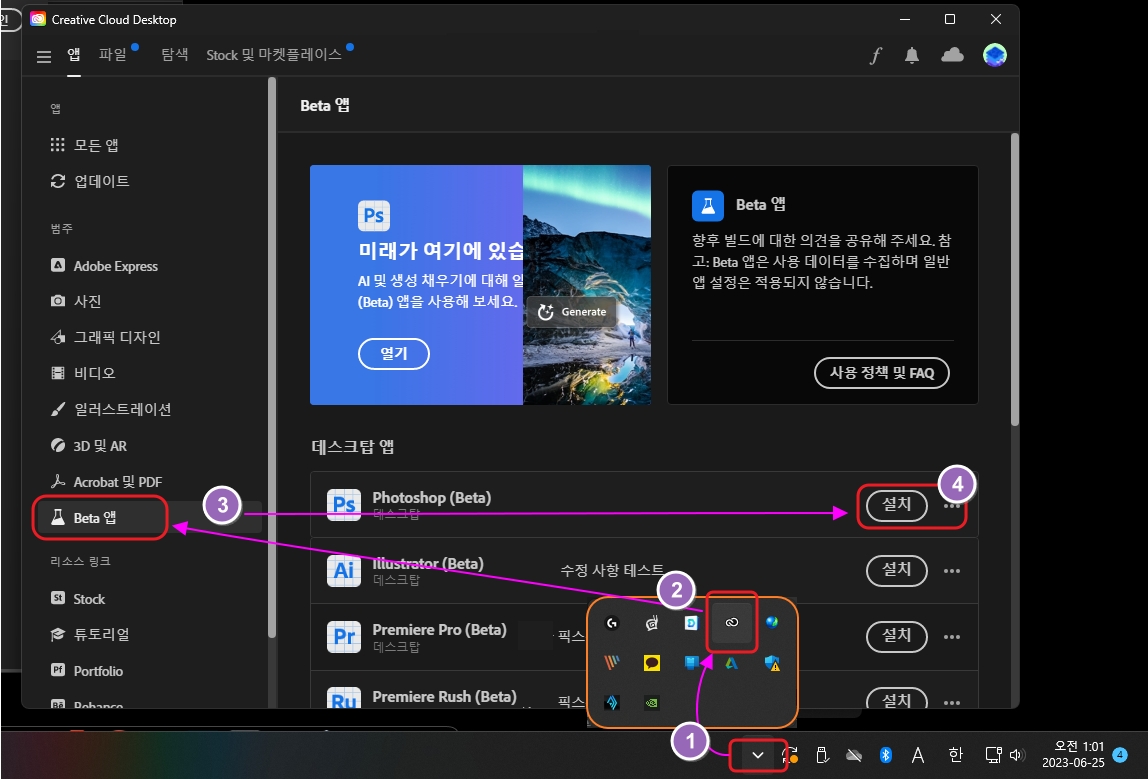This screenshot has height=779, width=1148.
Task: Click the Photoshop (Beta) Ps icon
Action: coord(344,505)
